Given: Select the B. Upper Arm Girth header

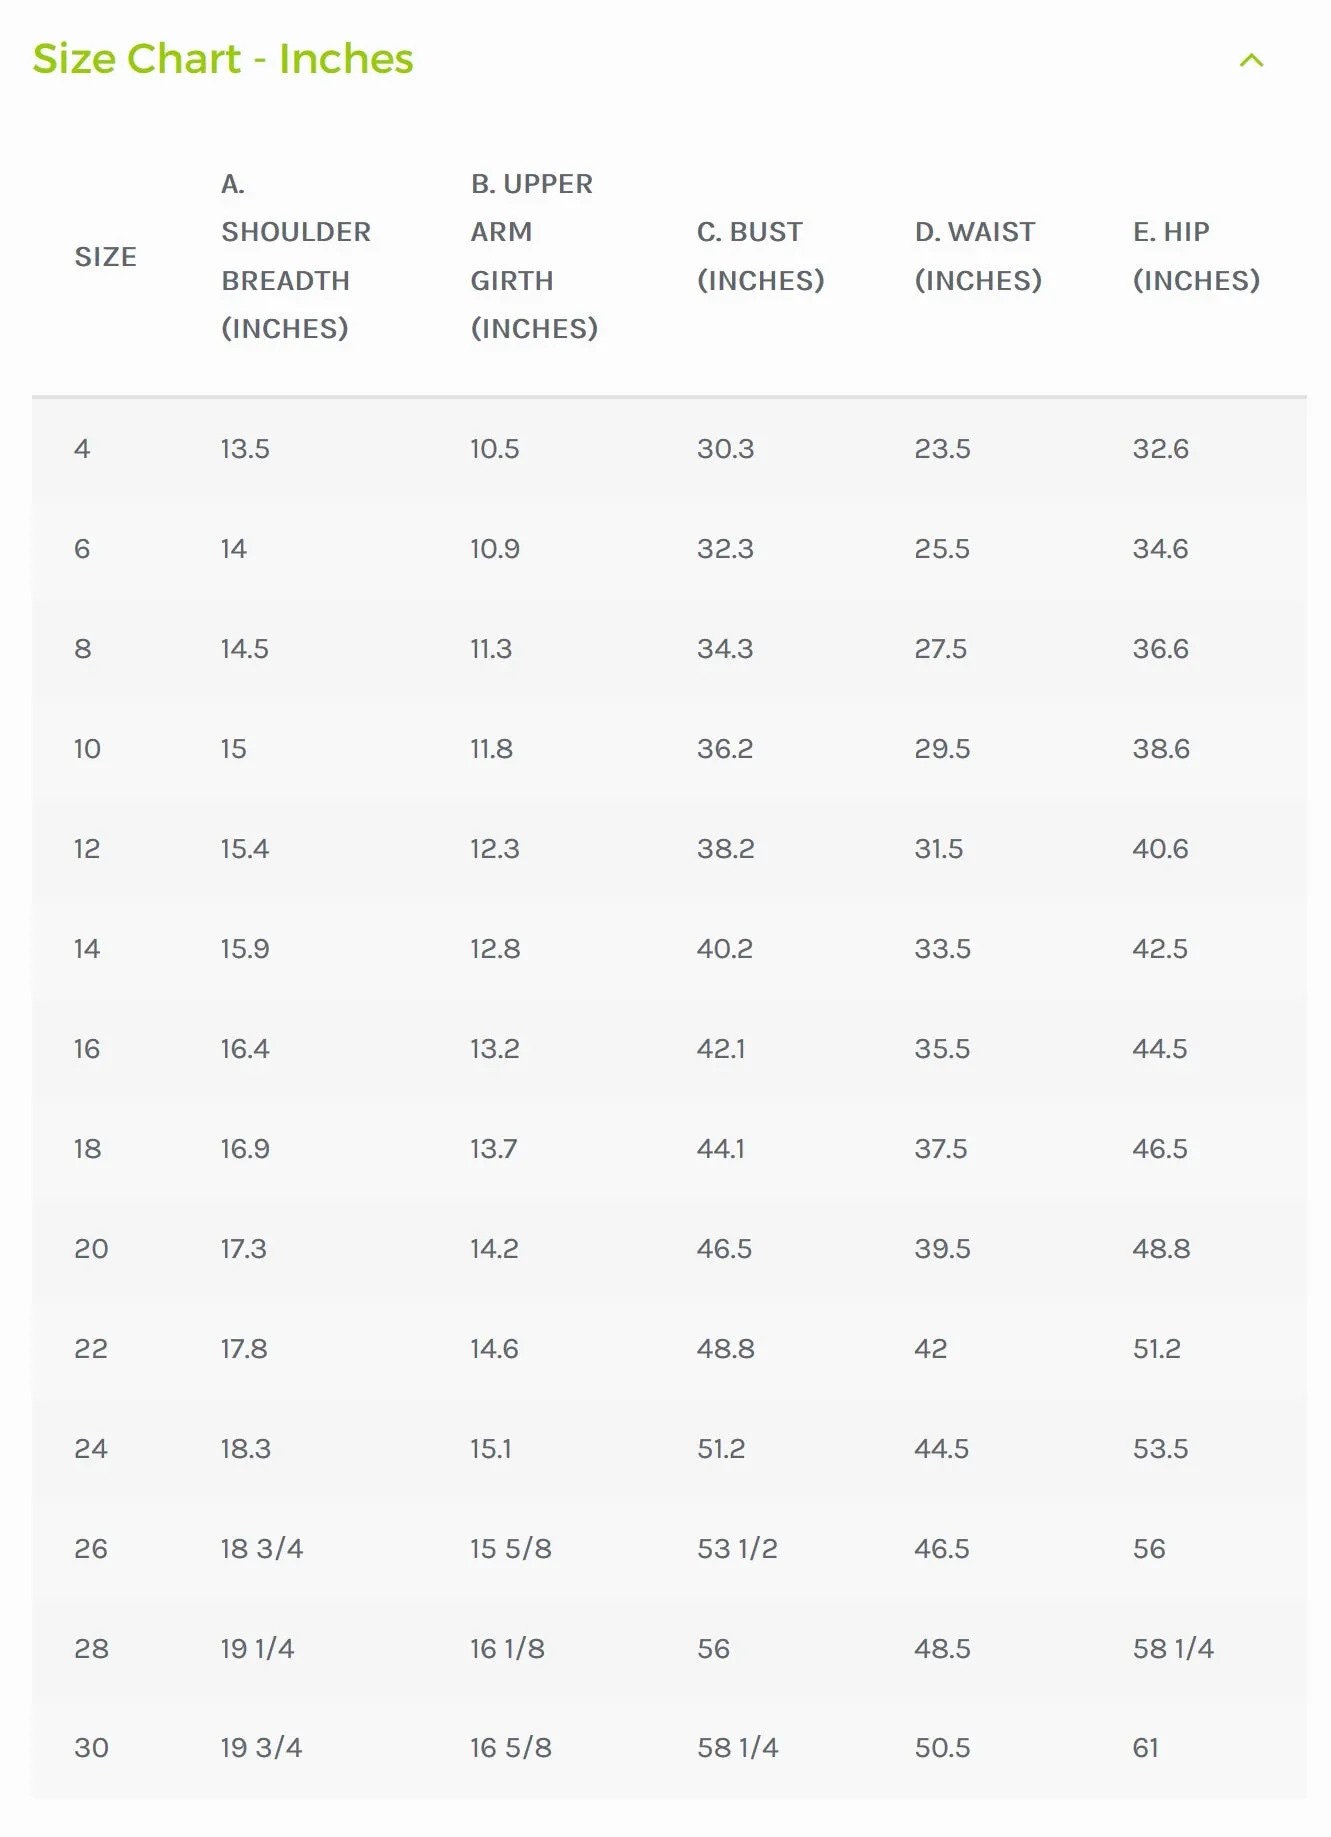Looking at the screenshot, I should [x=534, y=256].
